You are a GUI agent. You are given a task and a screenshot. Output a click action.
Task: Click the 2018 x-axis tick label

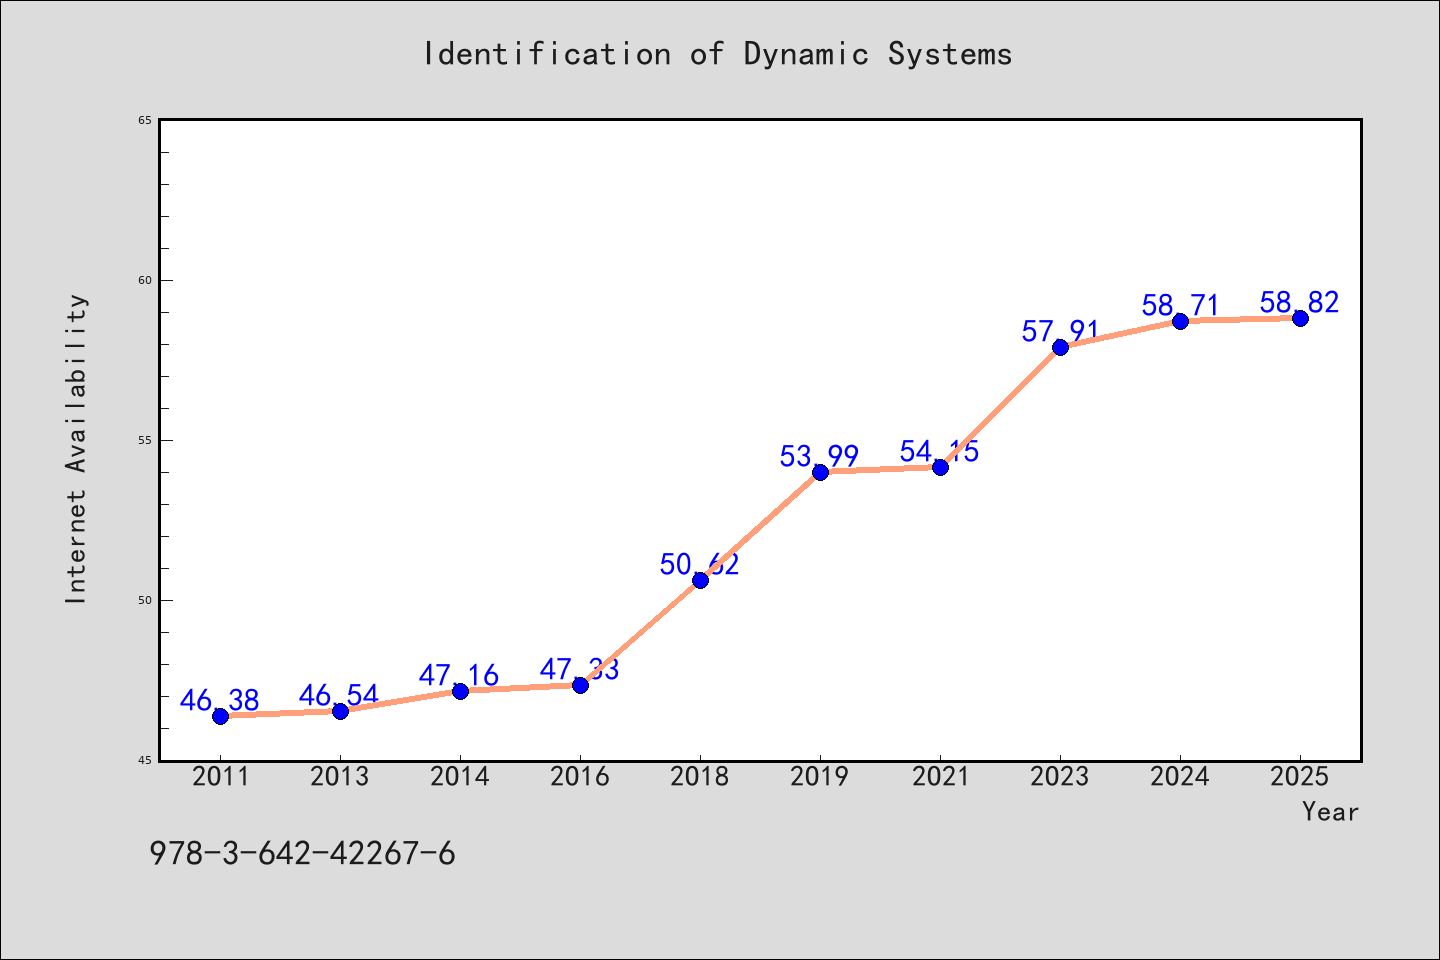[x=700, y=777]
